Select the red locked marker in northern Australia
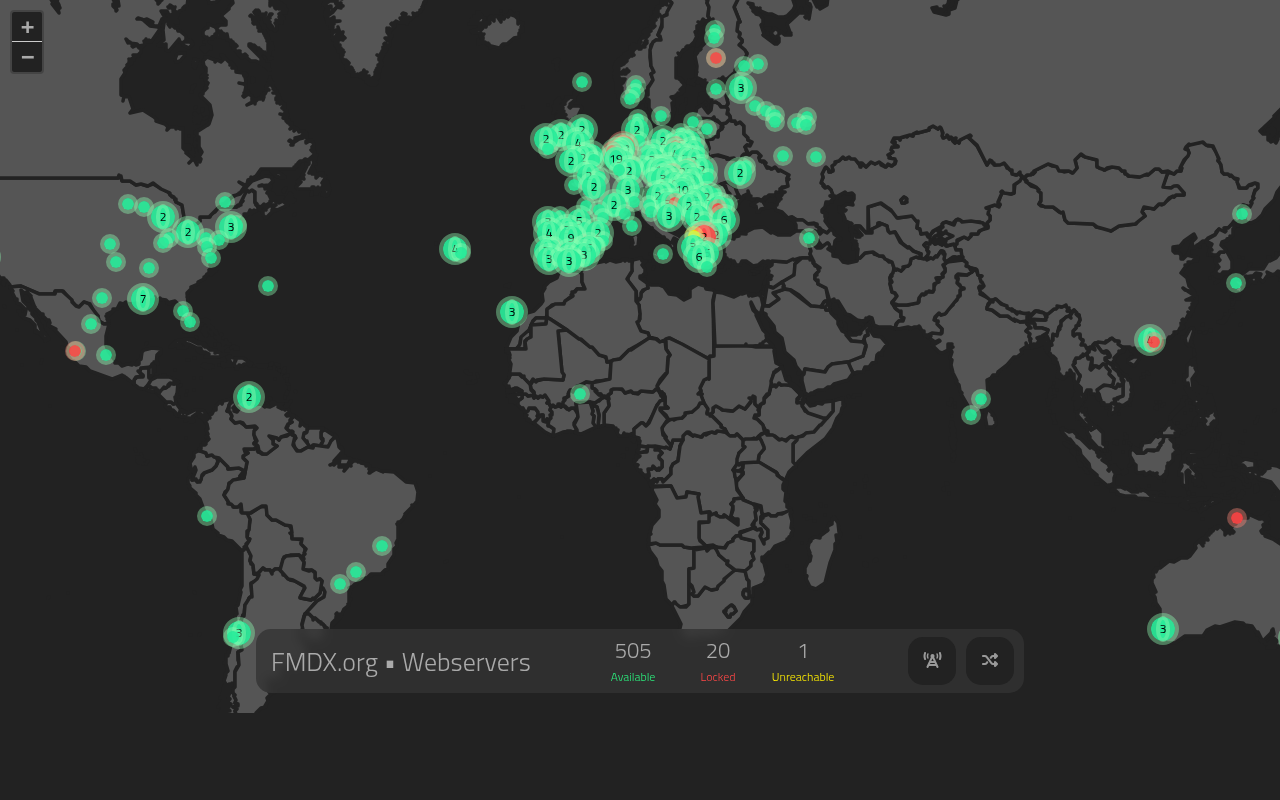Image resolution: width=1280 pixels, height=800 pixels. click(x=1237, y=518)
